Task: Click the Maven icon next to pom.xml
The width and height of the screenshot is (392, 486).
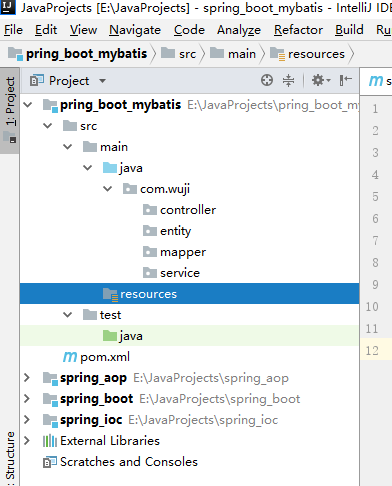Action: point(70,357)
